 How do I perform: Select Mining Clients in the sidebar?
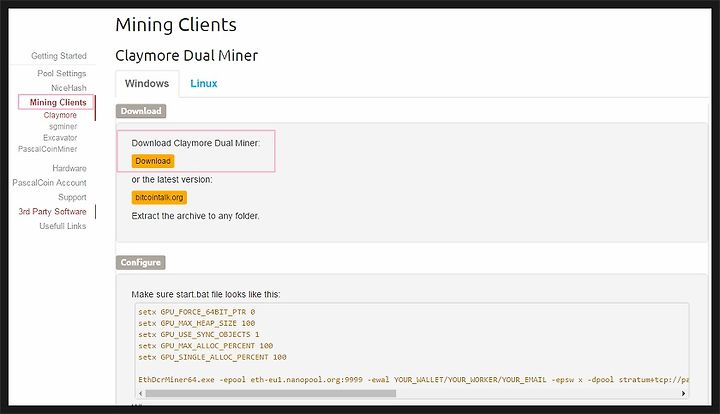pos(58,102)
